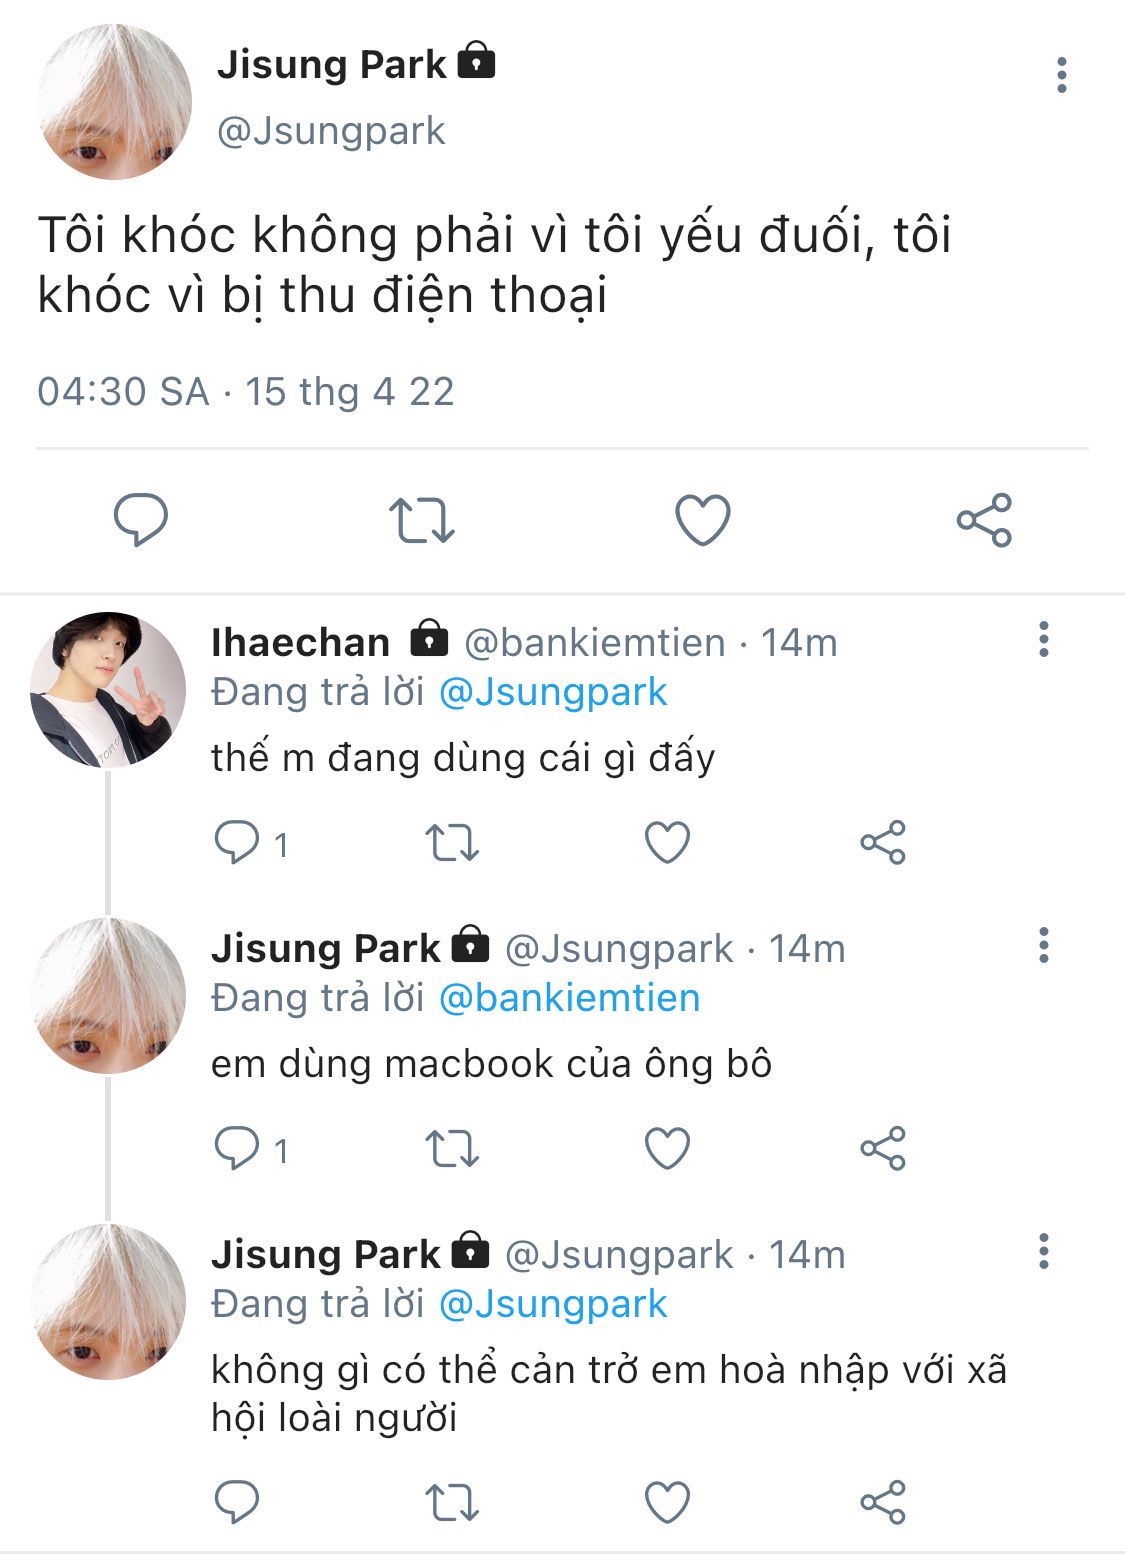
Task: Share the last reply in the thread
Action: click(x=882, y=1502)
